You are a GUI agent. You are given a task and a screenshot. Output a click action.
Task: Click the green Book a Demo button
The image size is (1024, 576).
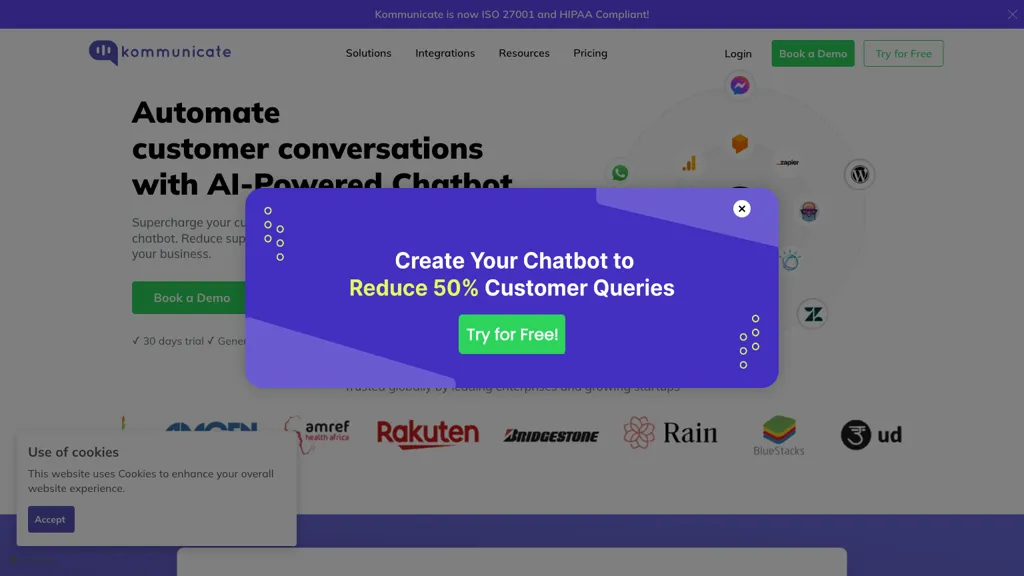(812, 53)
